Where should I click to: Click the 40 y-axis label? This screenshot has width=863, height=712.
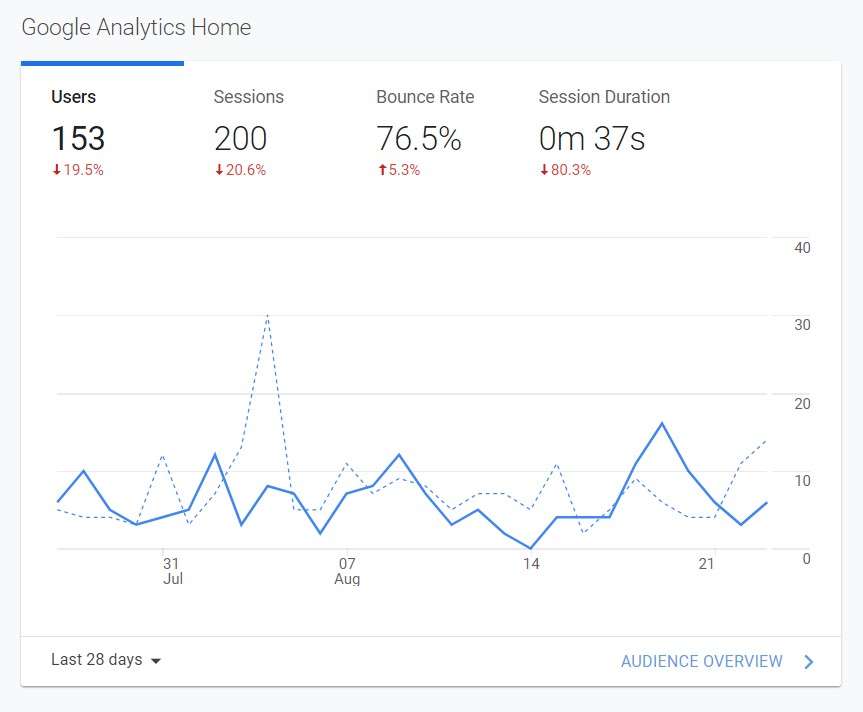[x=802, y=248]
